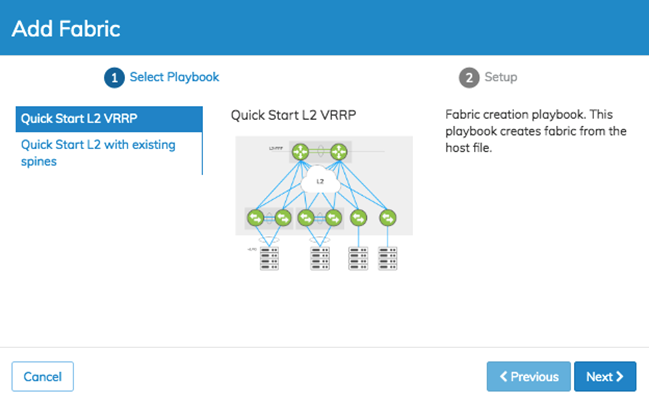The height and width of the screenshot is (398, 649).
Task: Cancel the Add Fabric dialog
Action: (43, 376)
